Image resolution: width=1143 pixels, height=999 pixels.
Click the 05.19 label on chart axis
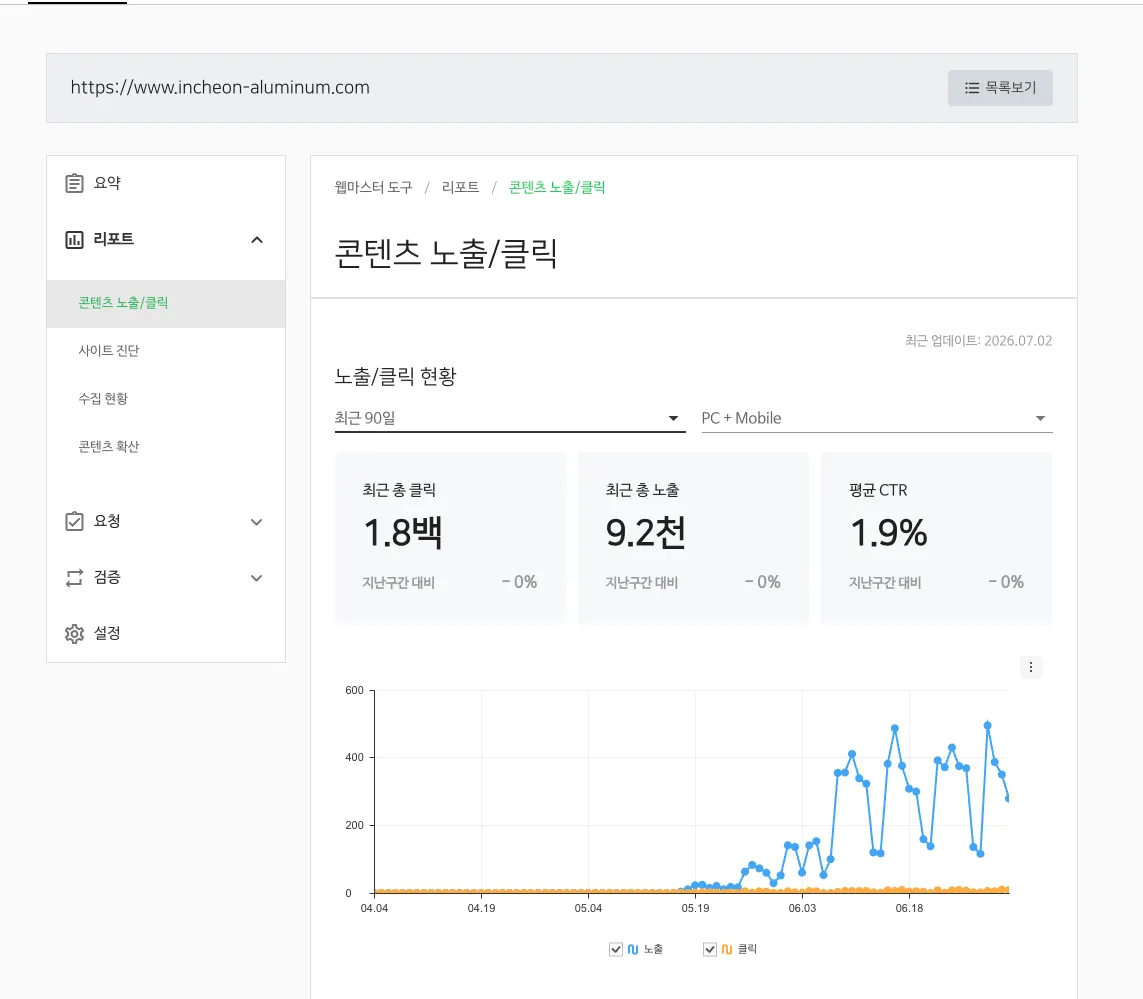click(x=695, y=909)
